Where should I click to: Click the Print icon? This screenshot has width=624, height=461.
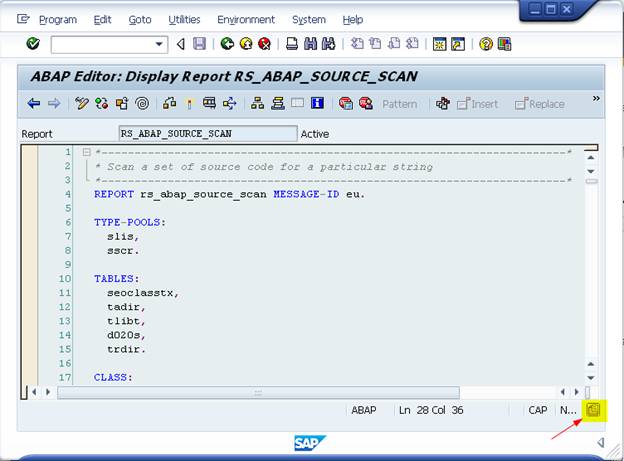292,43
